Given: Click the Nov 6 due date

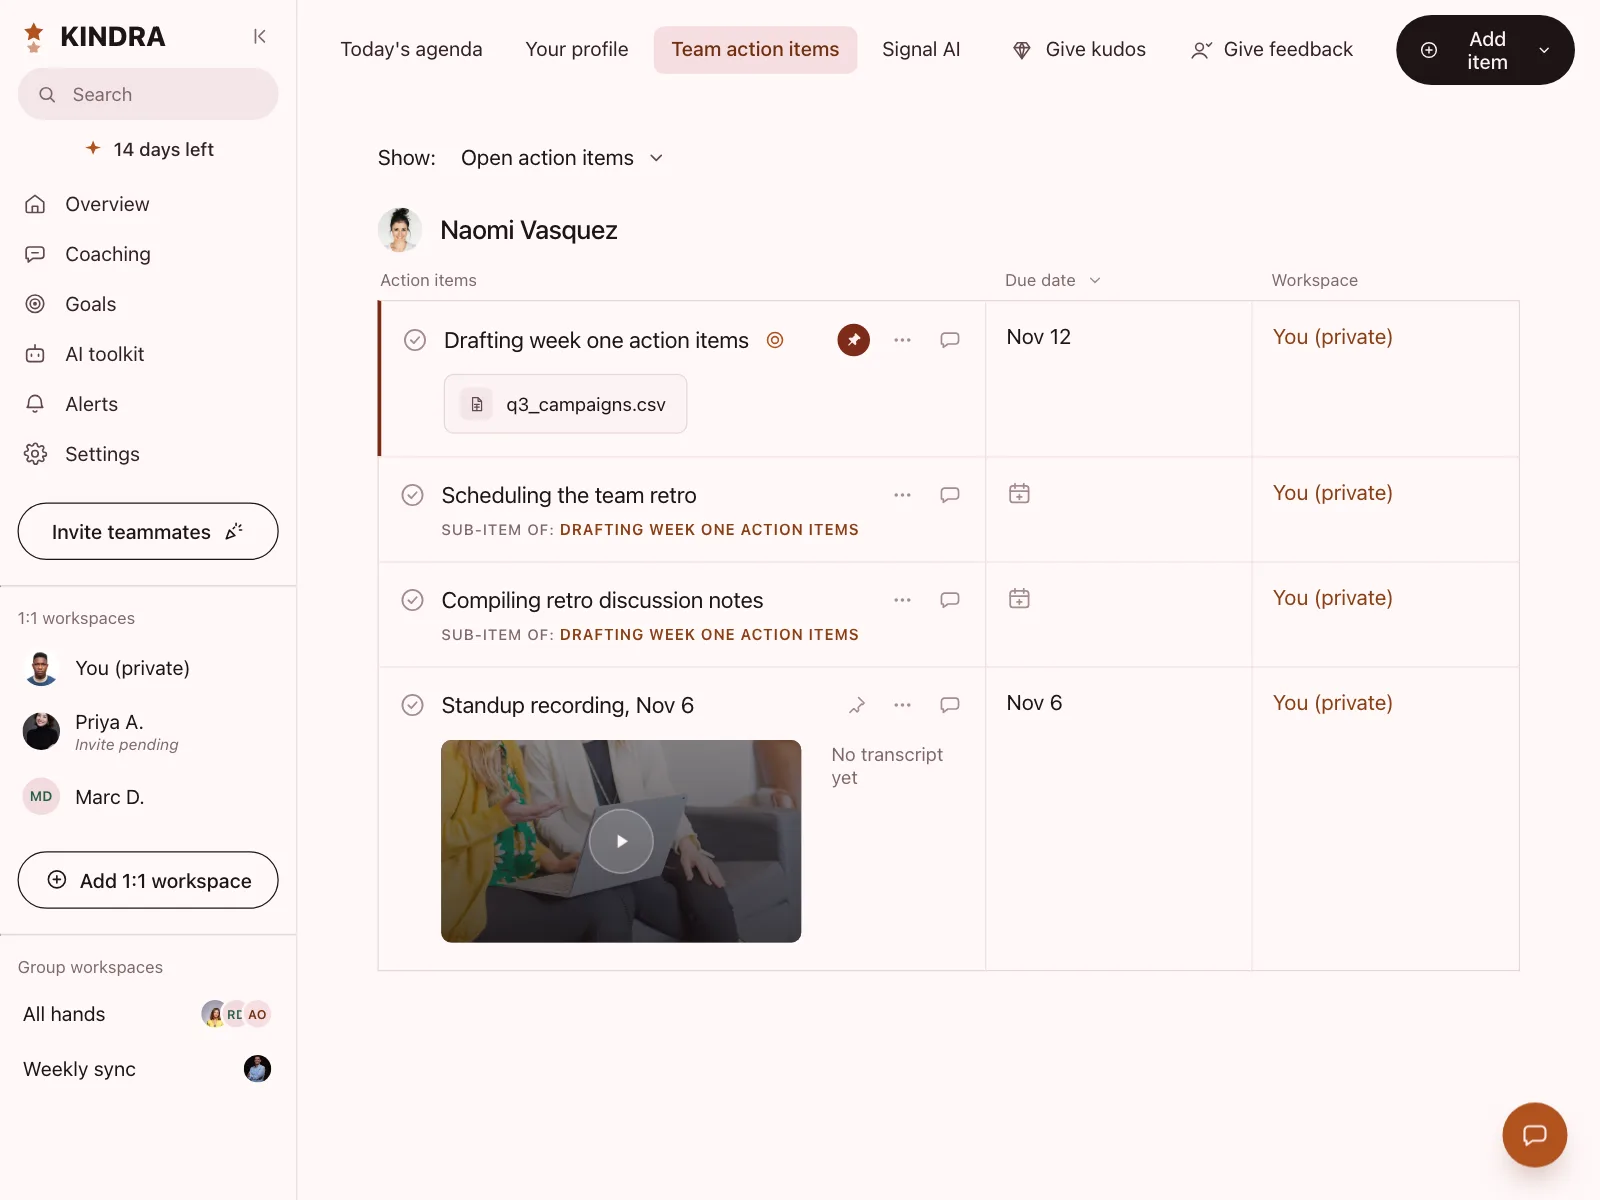Looking at the screenshot, I should pyautogui.click(x=1034, y=703).
